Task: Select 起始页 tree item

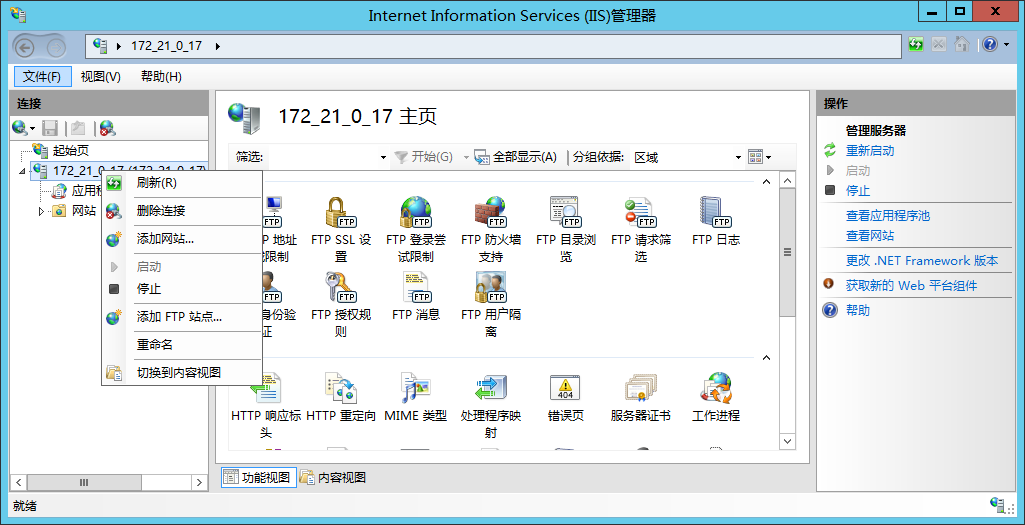Action: click(71, 151)
